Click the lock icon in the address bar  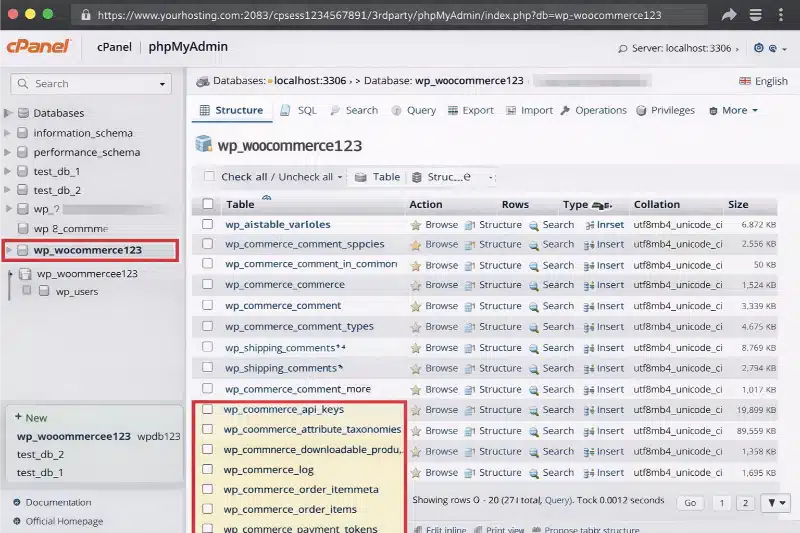click(x=86, y=15)
